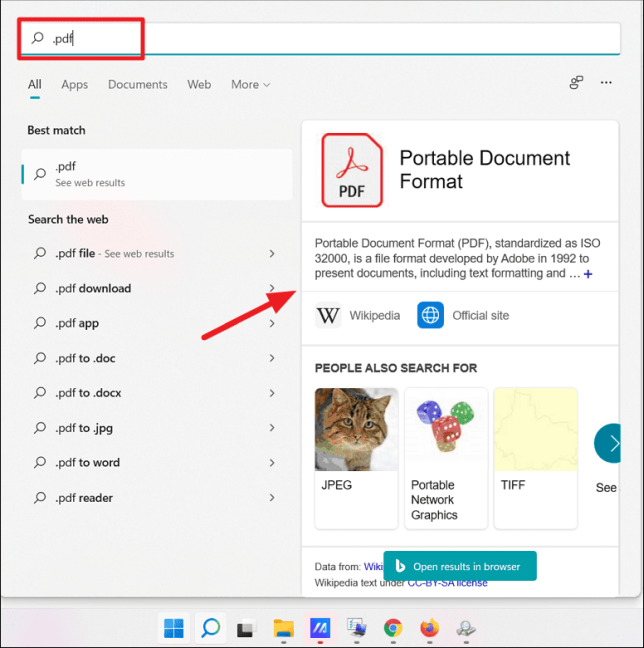
Task: Open the Wikipedia link
Action: coord(374,315)
